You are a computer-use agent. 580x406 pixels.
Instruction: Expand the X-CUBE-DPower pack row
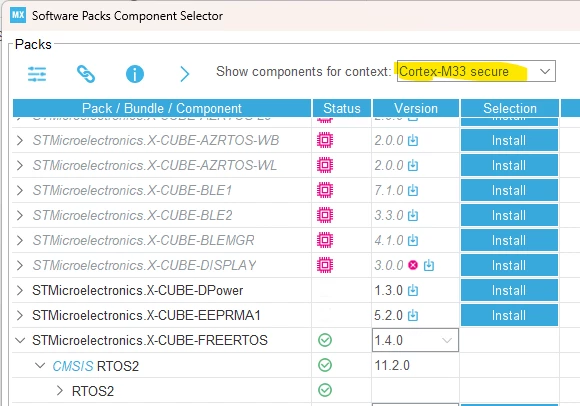20,290
